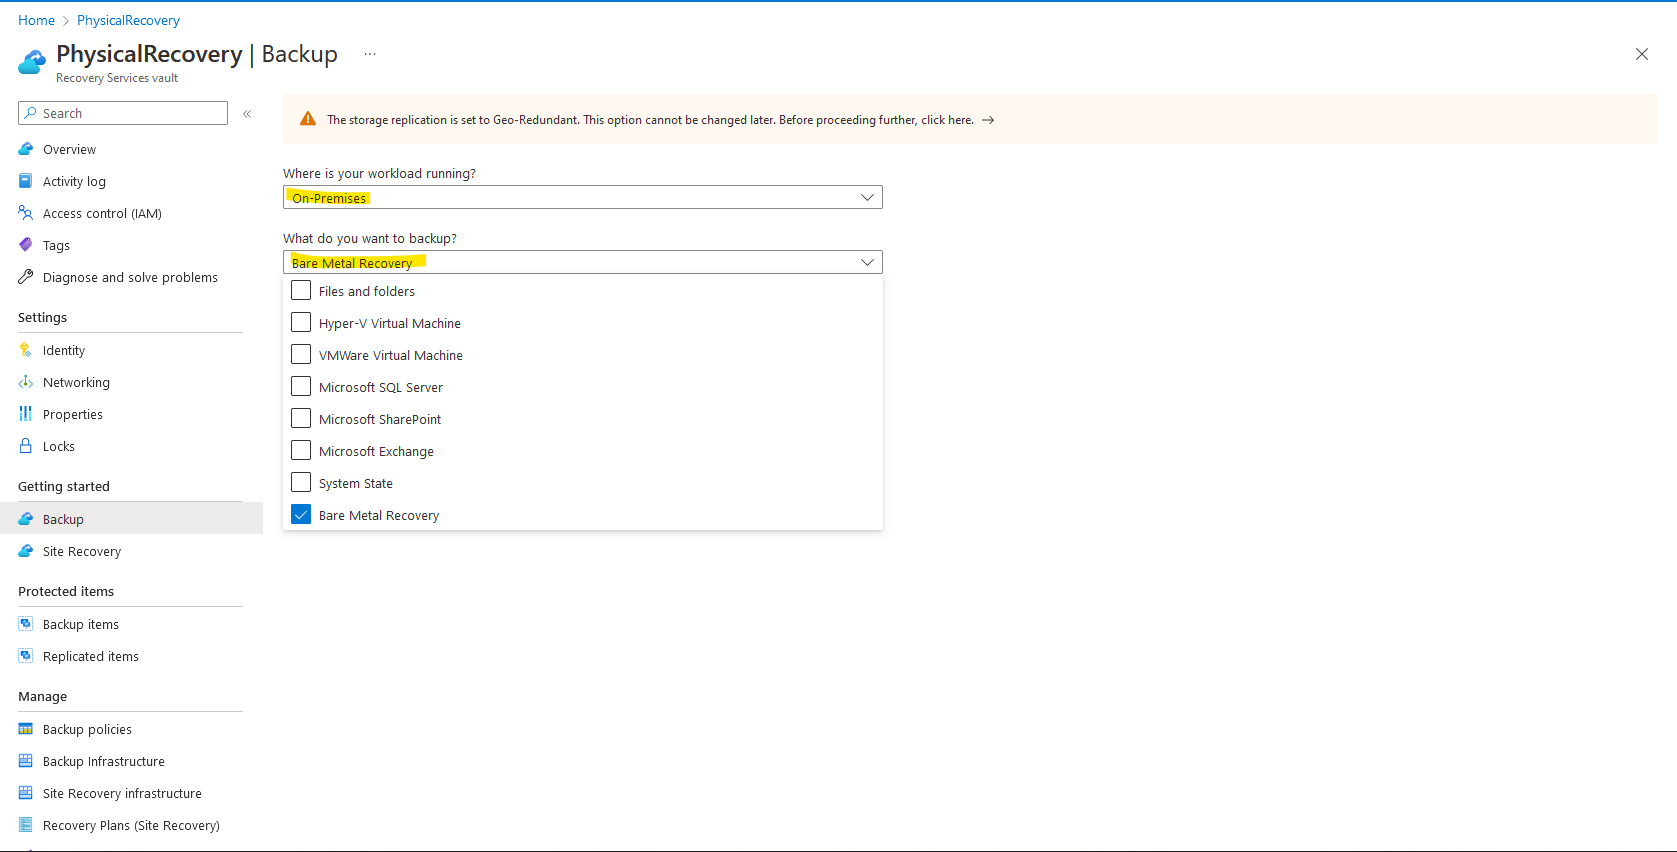The width and height of the screenshot is (1677, 852).
Task: Click the Networking icon
Action: pos(26,382)
